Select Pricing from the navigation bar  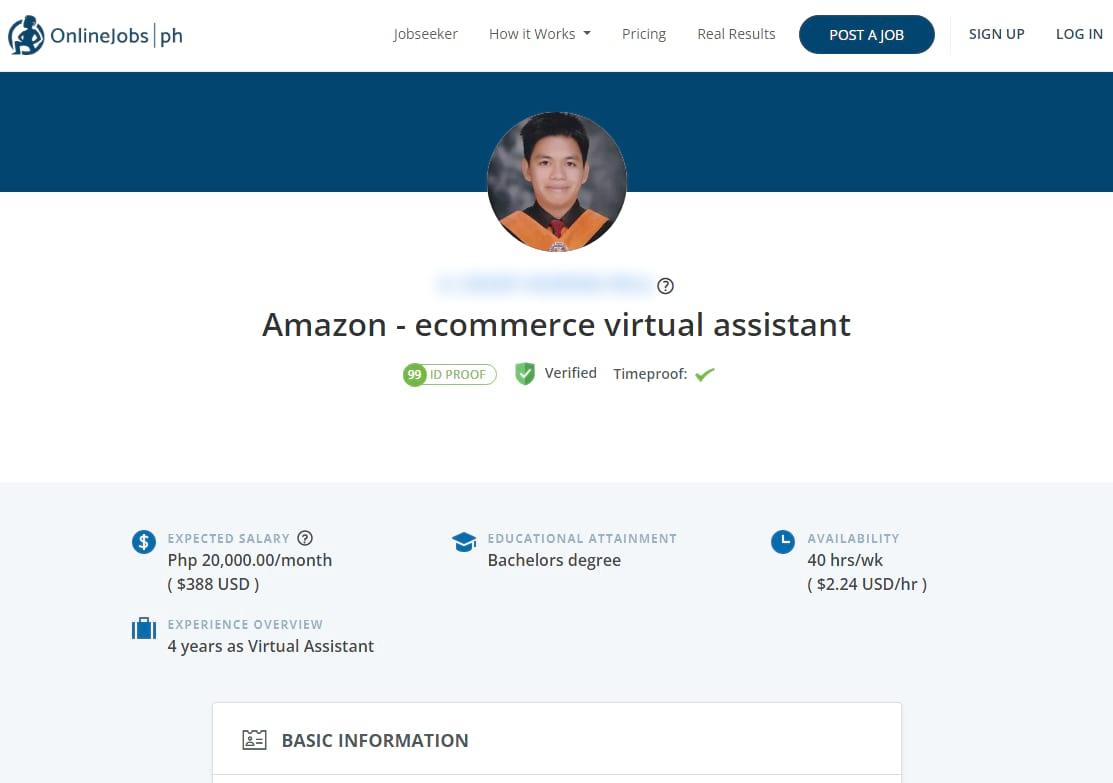click(x=643, y=33)
